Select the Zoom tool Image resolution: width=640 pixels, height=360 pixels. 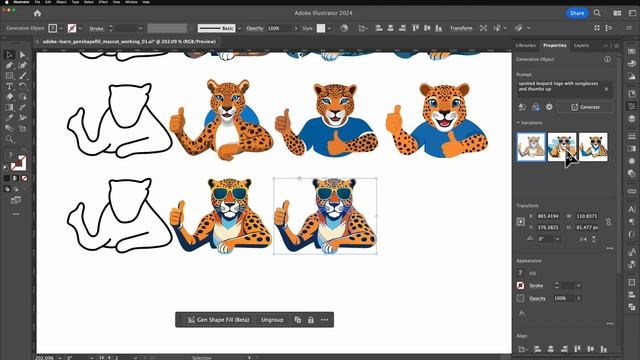9,139
